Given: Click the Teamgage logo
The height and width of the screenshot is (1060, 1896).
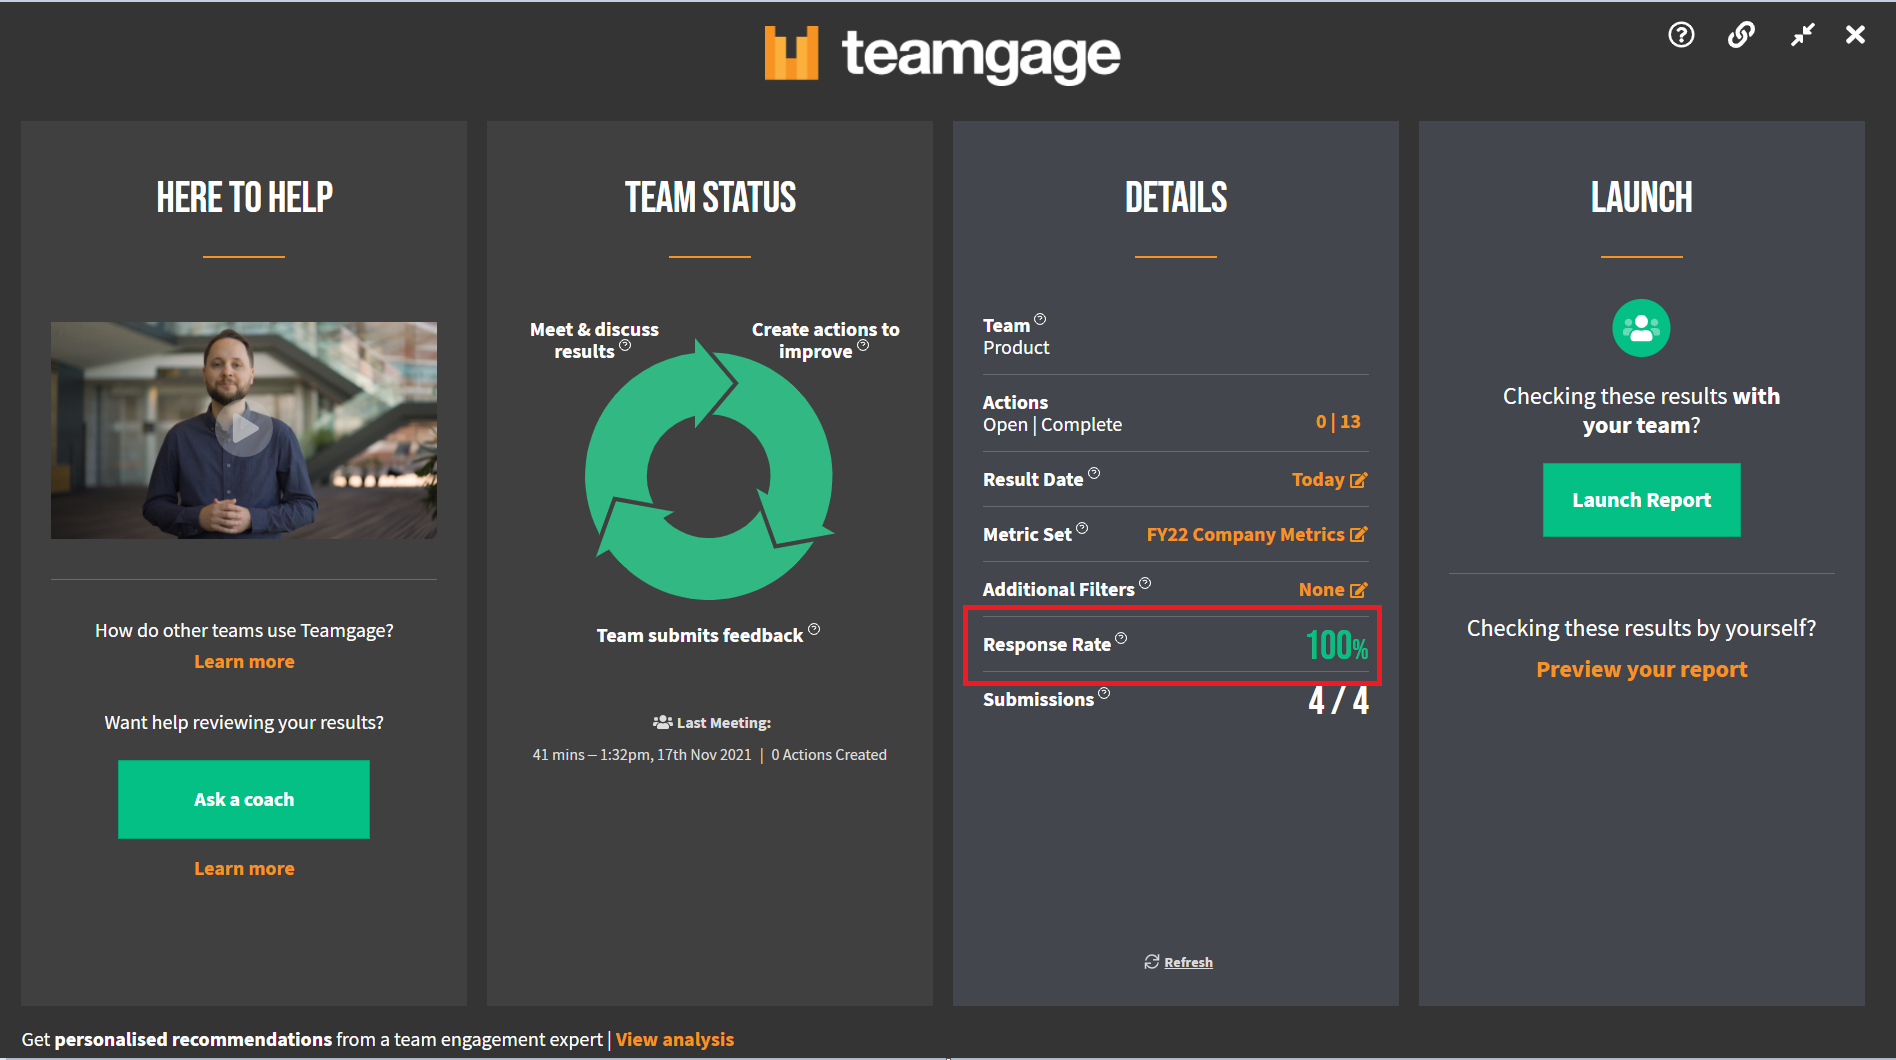Looking at the screenshot, I should pyautogui.click(x=942, y=54).
